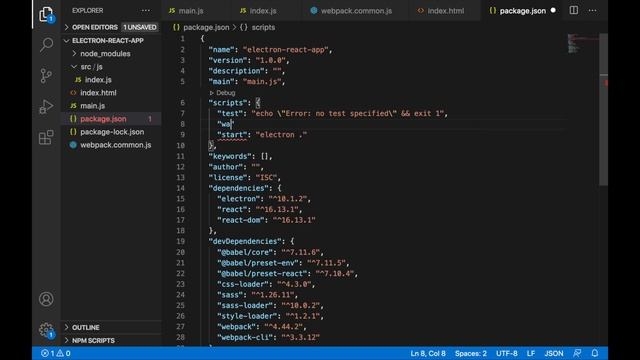This screenshot has width=640, height=360.
Task: Select package.json in the file tree
Action: [111, 119]
